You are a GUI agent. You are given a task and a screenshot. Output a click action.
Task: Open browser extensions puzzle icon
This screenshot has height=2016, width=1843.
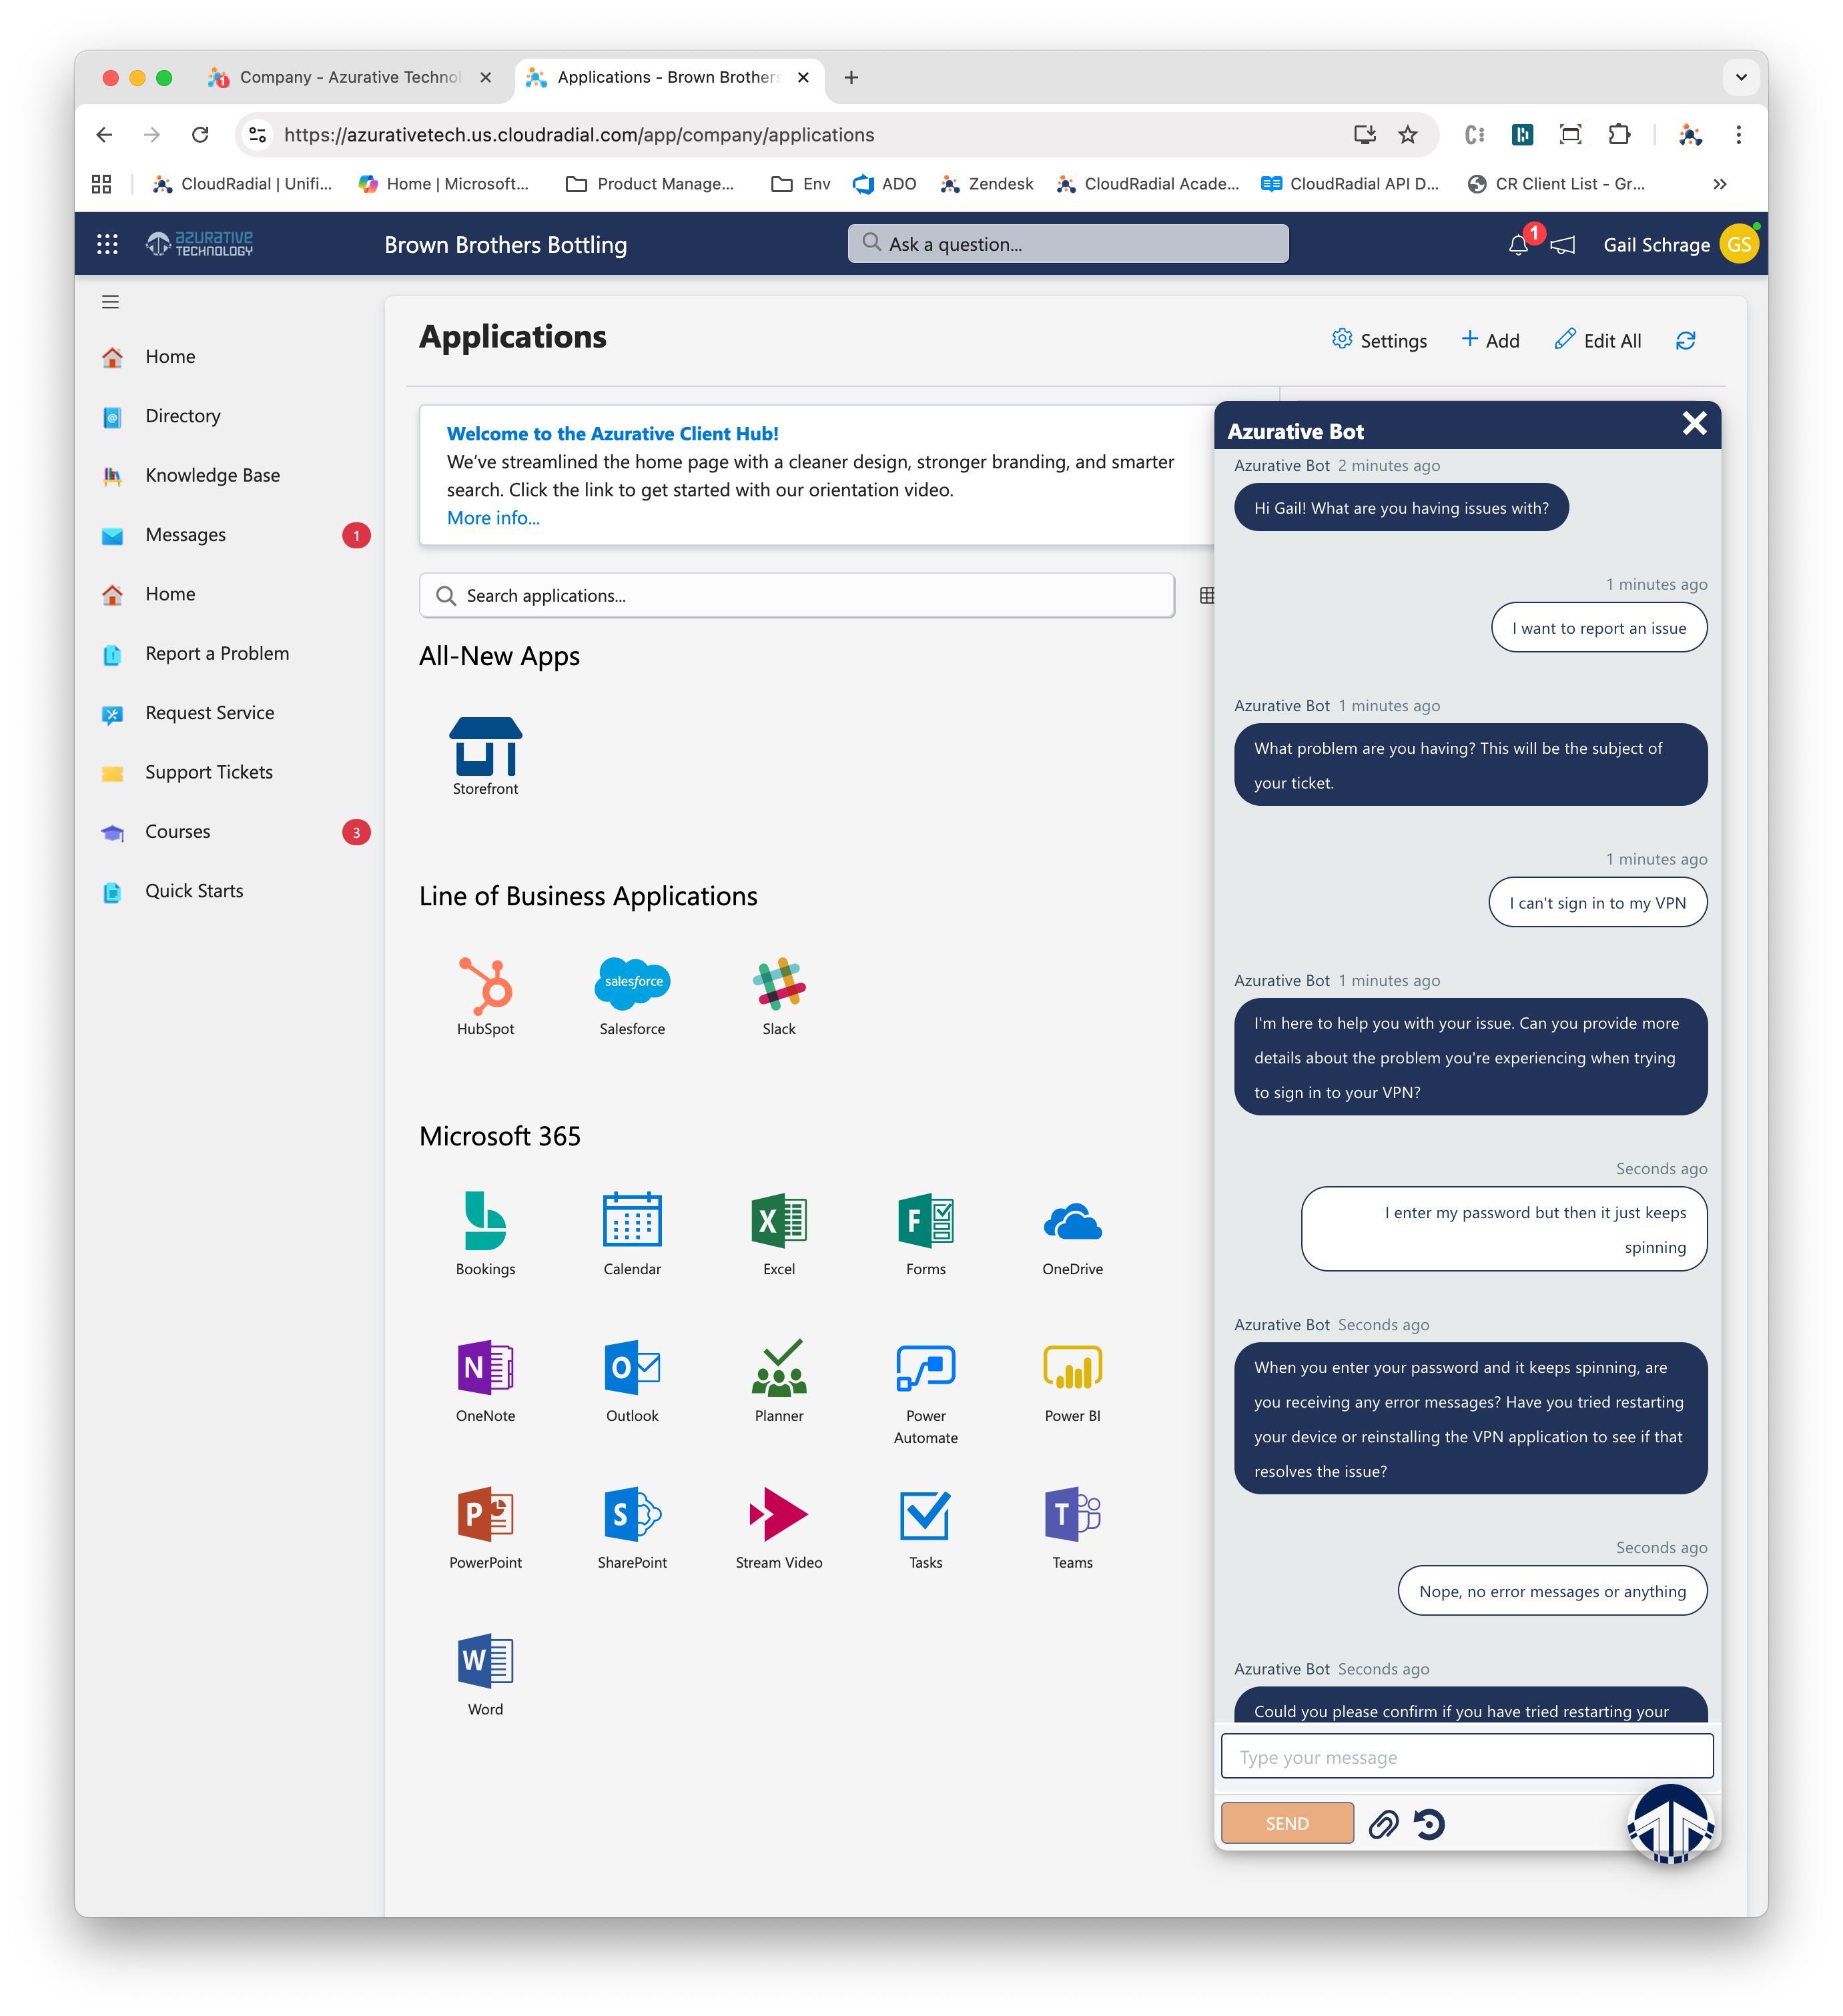pyautogui.click(x=1618, y=135)
